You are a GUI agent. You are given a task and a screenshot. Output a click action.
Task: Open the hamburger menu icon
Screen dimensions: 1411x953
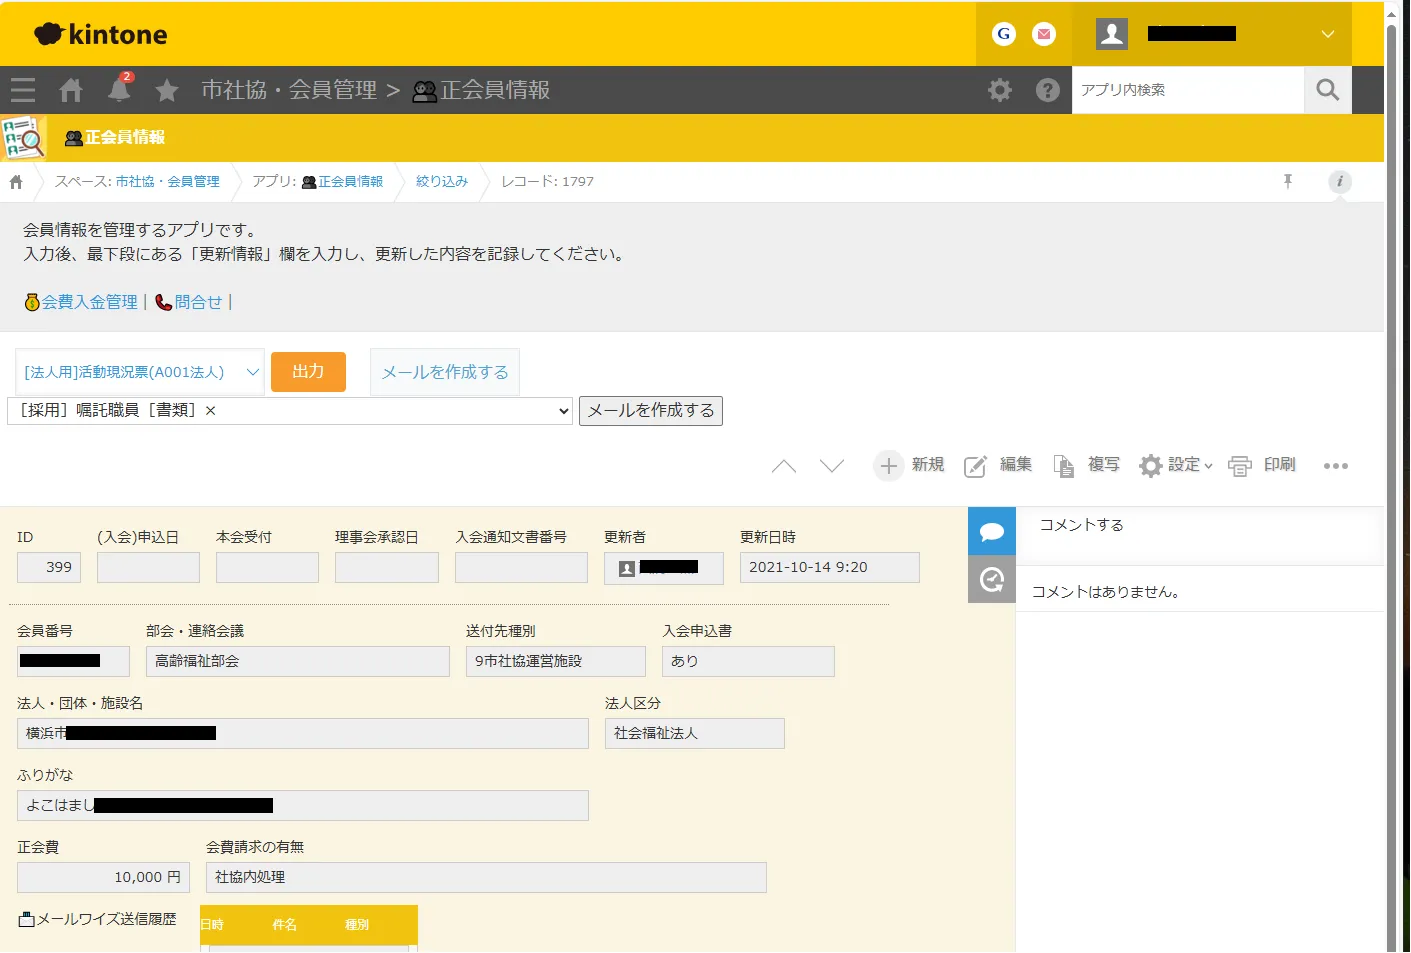[23, 90]
